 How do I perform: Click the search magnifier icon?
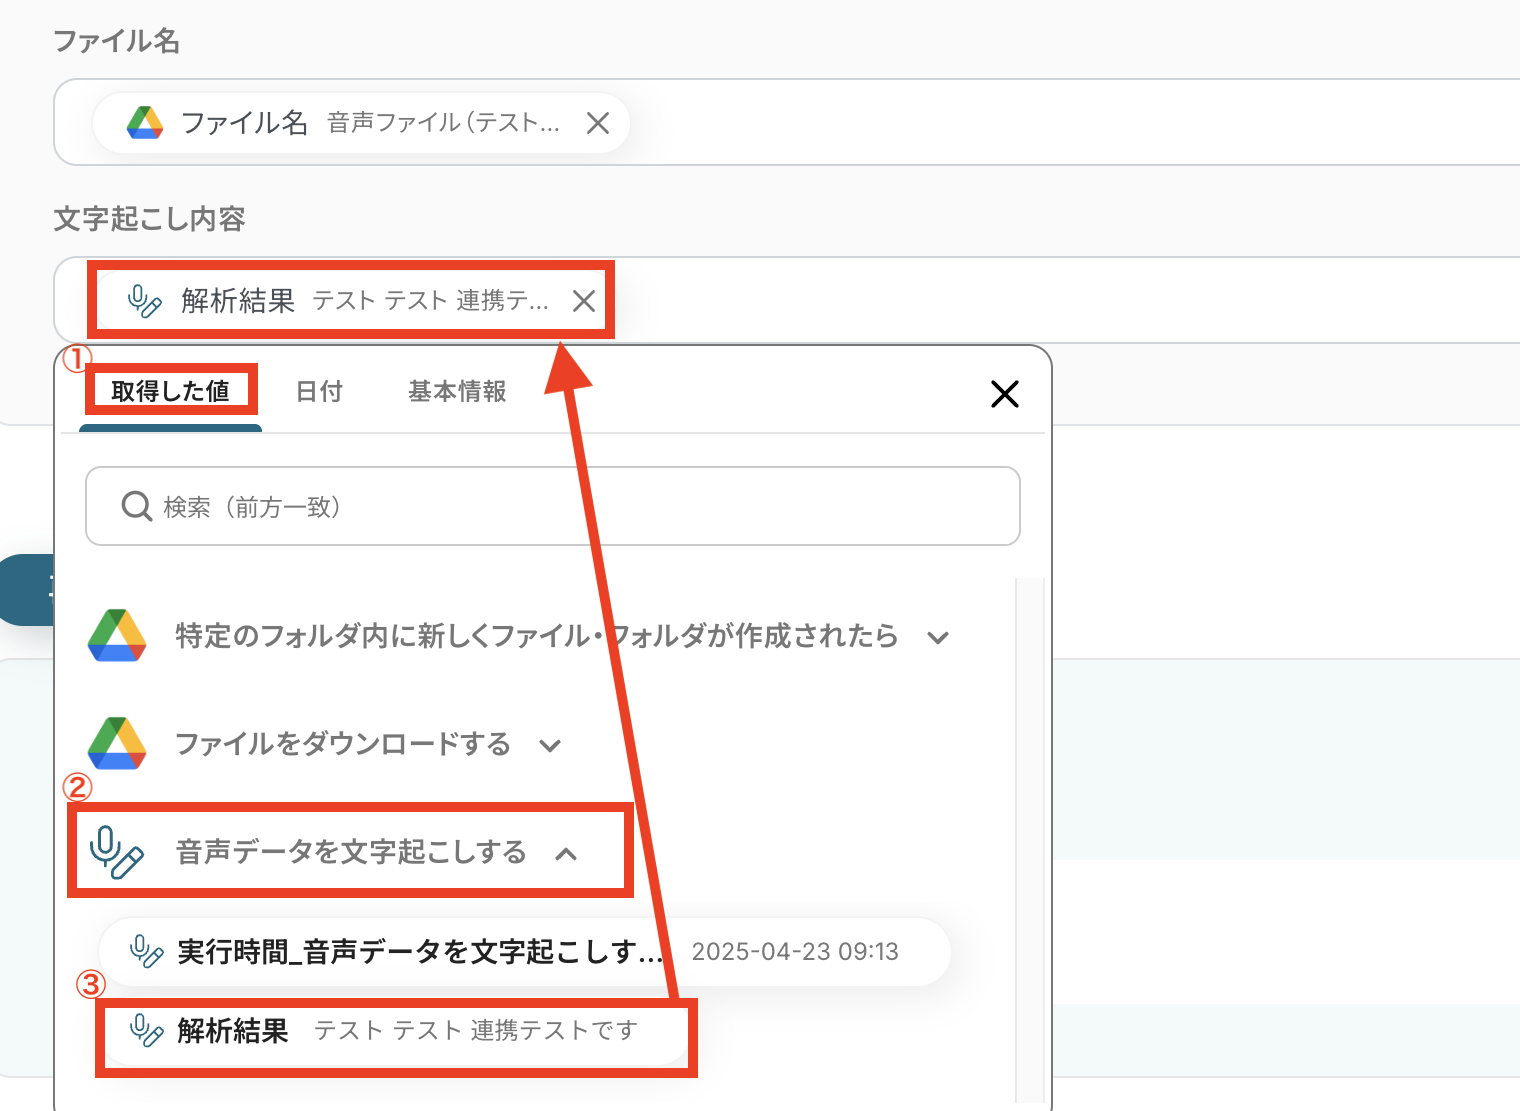tap(136, 506)
